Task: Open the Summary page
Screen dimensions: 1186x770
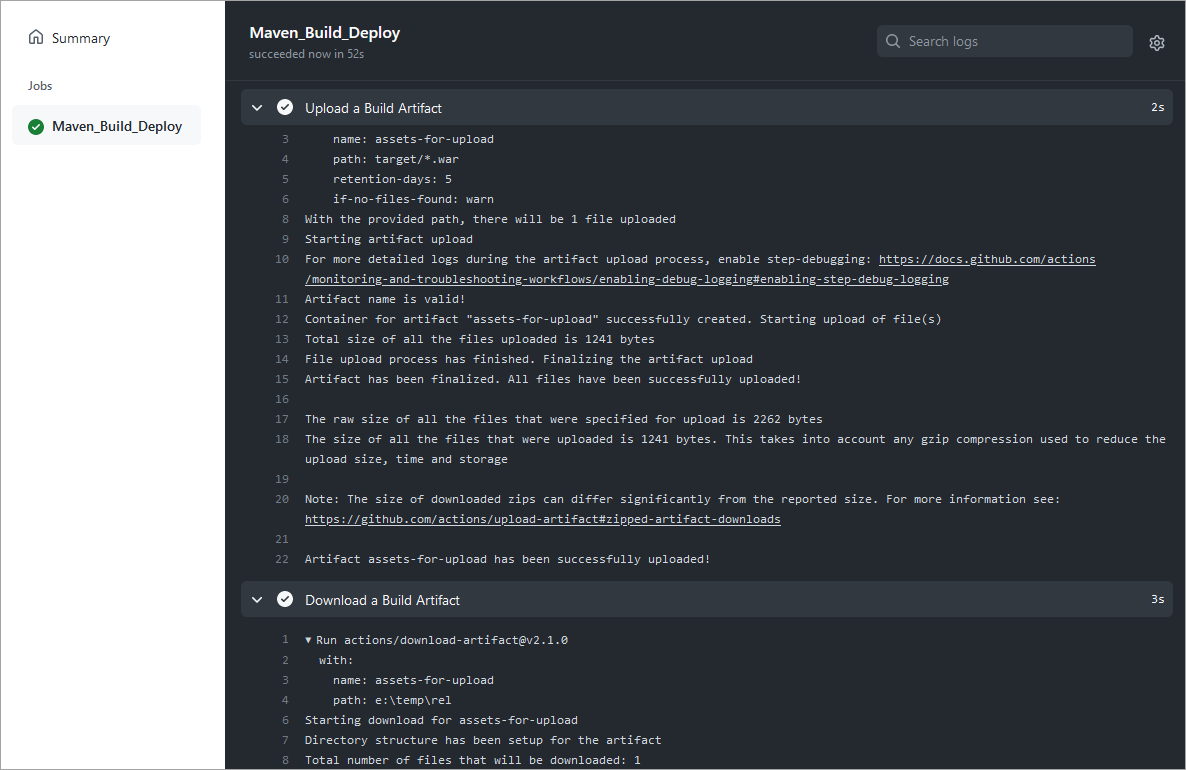Action: (x=80, y=38)
